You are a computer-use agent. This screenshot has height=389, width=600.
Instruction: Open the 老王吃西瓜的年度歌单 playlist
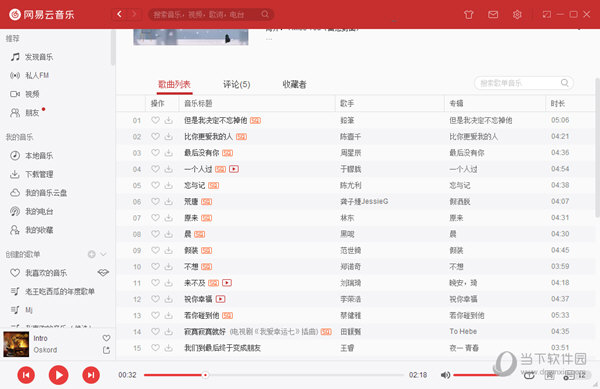click(60, 291)
